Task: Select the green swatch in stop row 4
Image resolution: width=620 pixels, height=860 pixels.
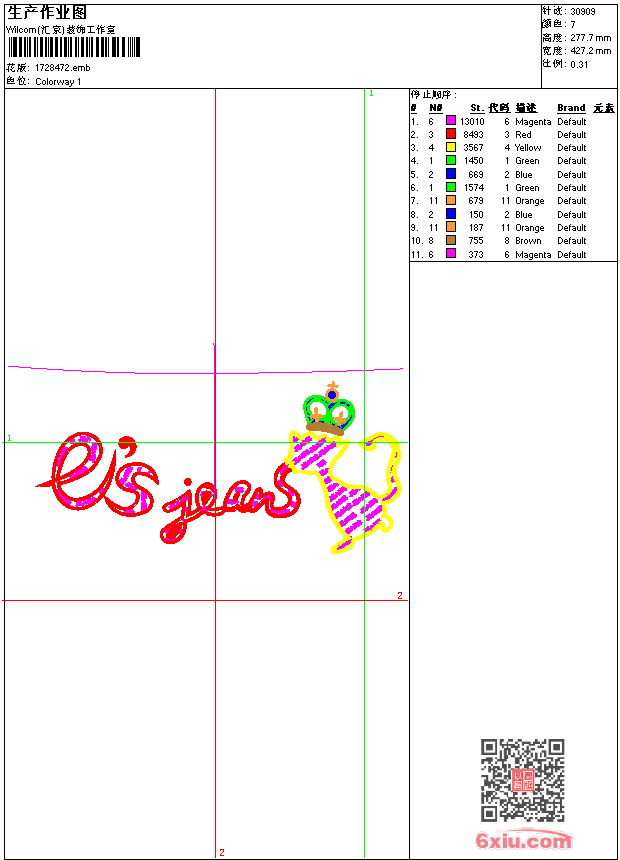Action: pos(450,160)
